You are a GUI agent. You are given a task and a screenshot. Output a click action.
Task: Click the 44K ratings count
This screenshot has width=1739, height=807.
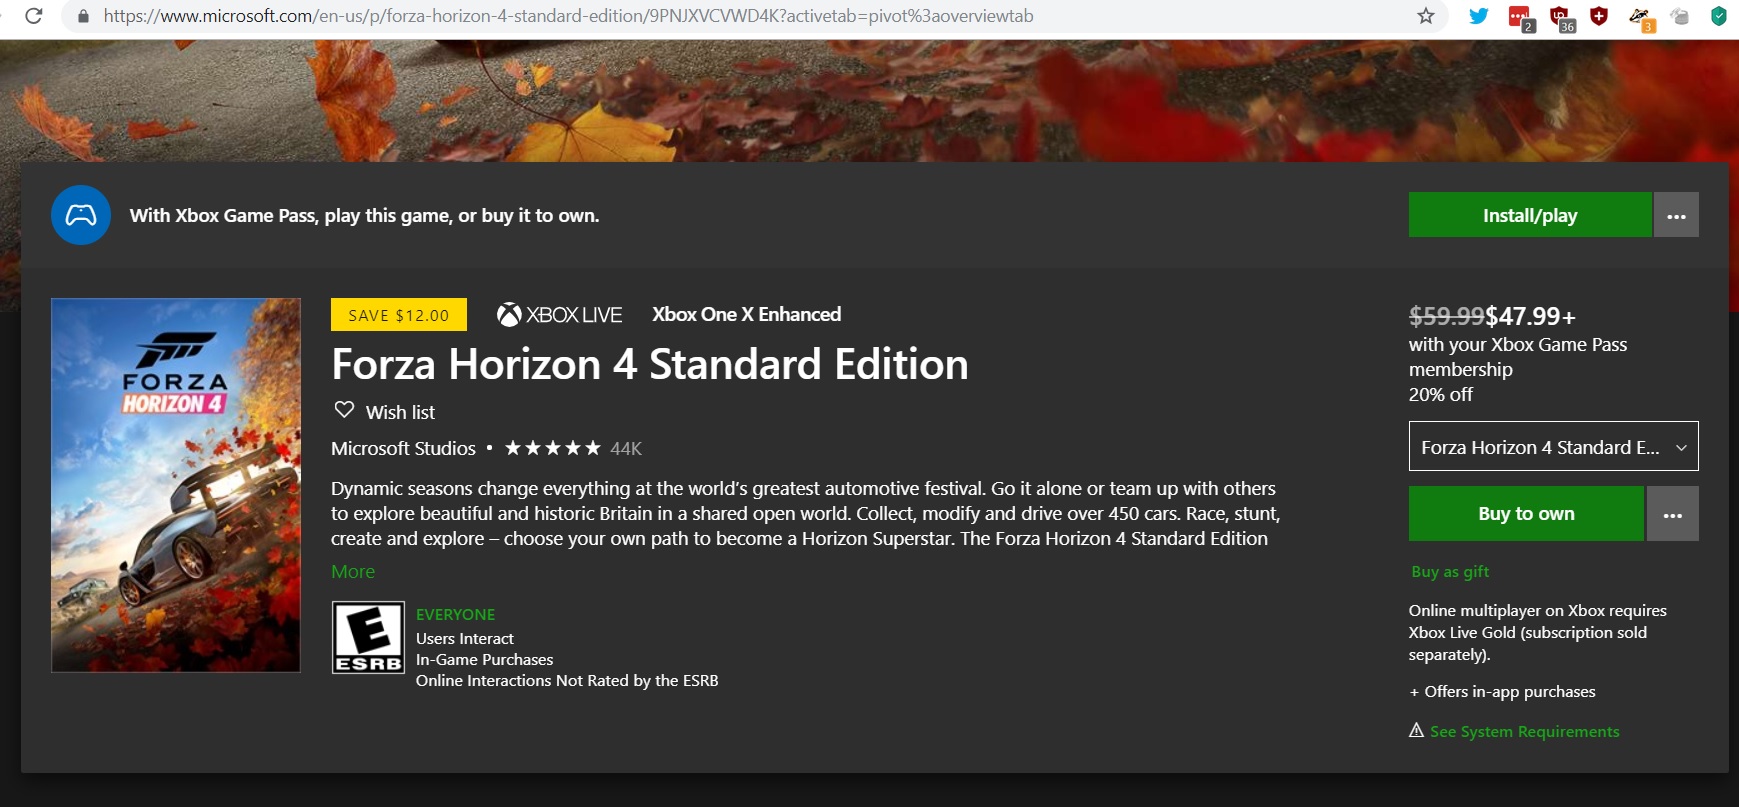pyautogui.click(x=626, y=448)
